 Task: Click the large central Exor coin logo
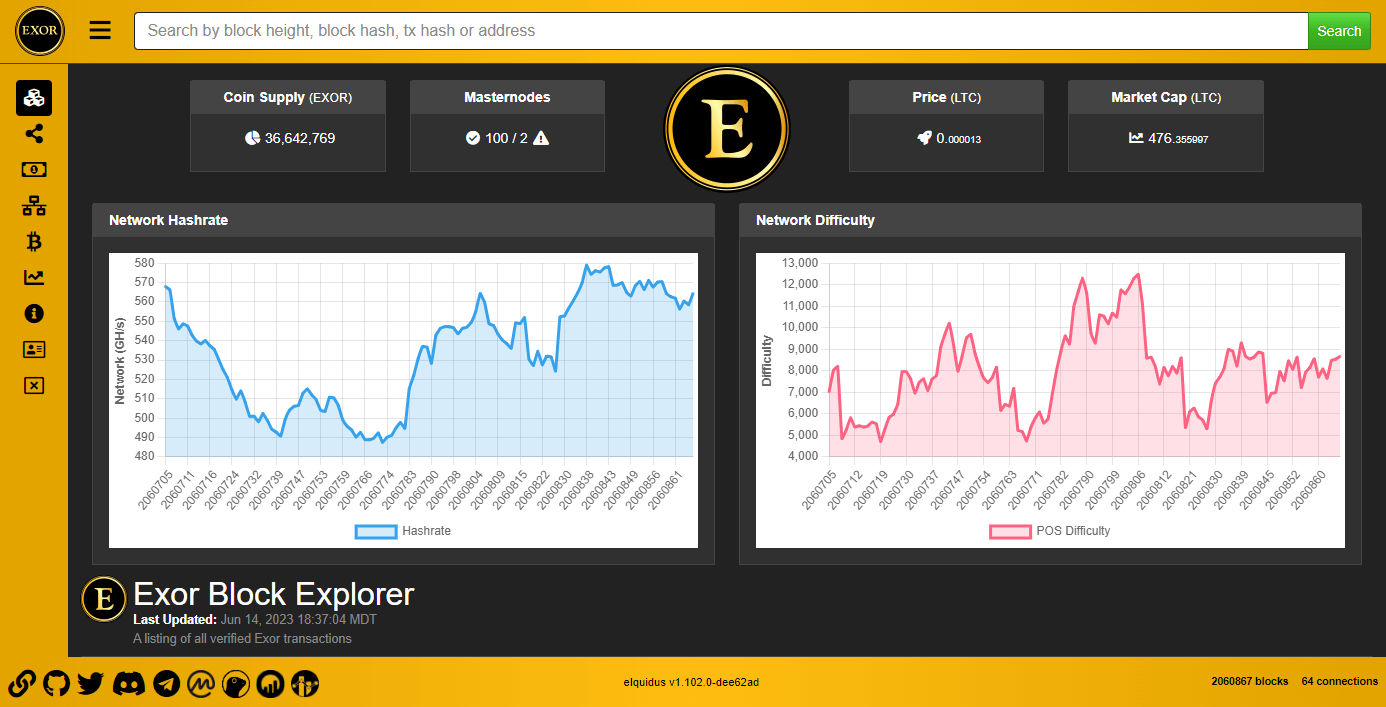pos(727,129)
